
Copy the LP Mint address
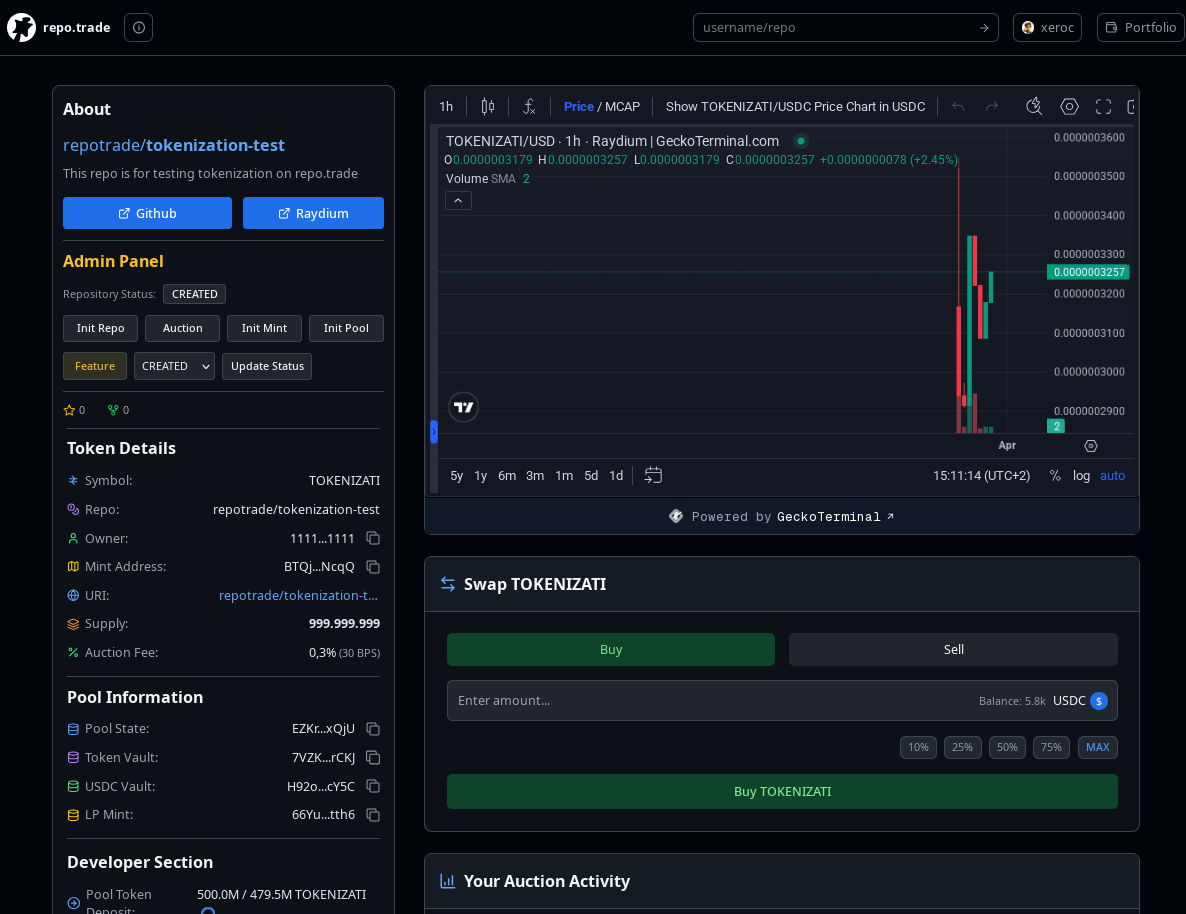(x=373, y=815)
